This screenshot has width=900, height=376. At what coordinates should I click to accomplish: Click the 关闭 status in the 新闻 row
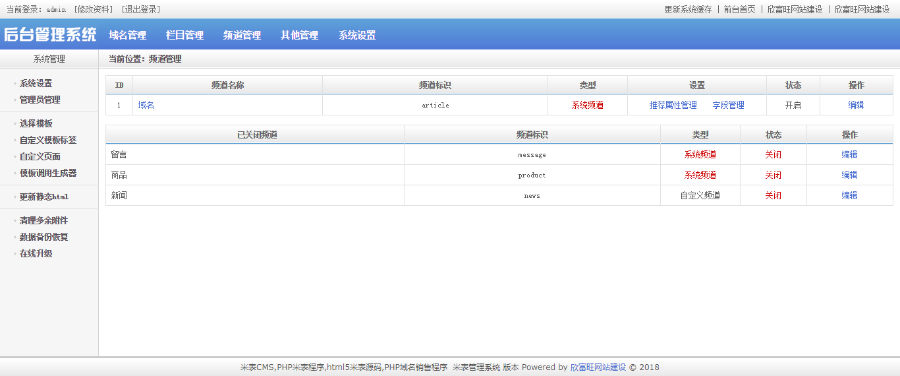tap(773, 195)
